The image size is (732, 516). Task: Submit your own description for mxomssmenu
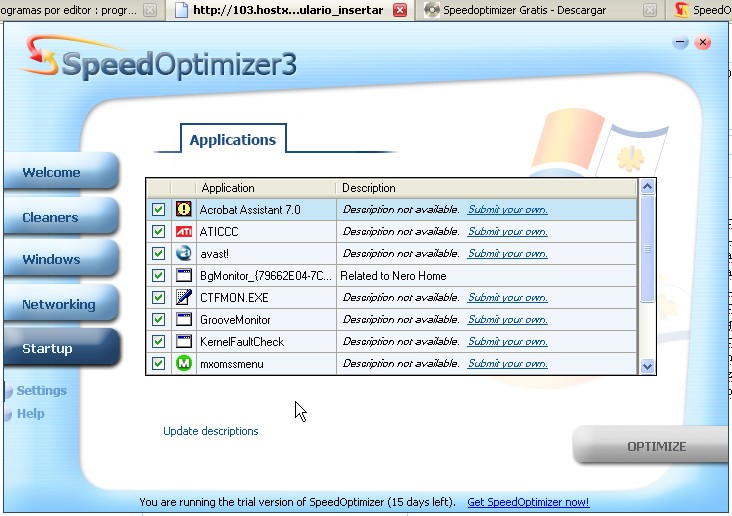pyautogui.click(x=507, y=363)
